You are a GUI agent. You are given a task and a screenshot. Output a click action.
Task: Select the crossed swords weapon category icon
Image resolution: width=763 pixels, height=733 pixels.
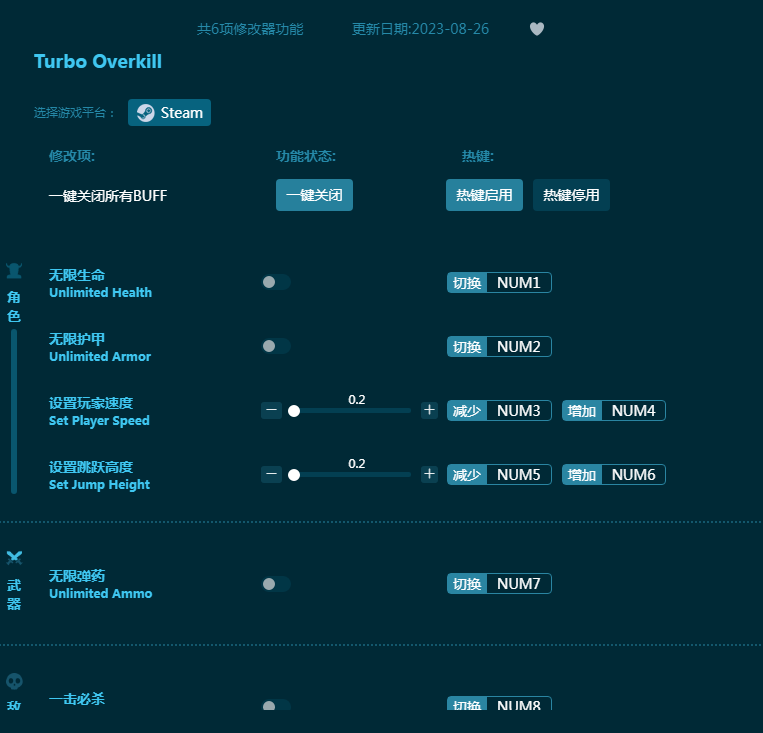click(x=14, y=558)
